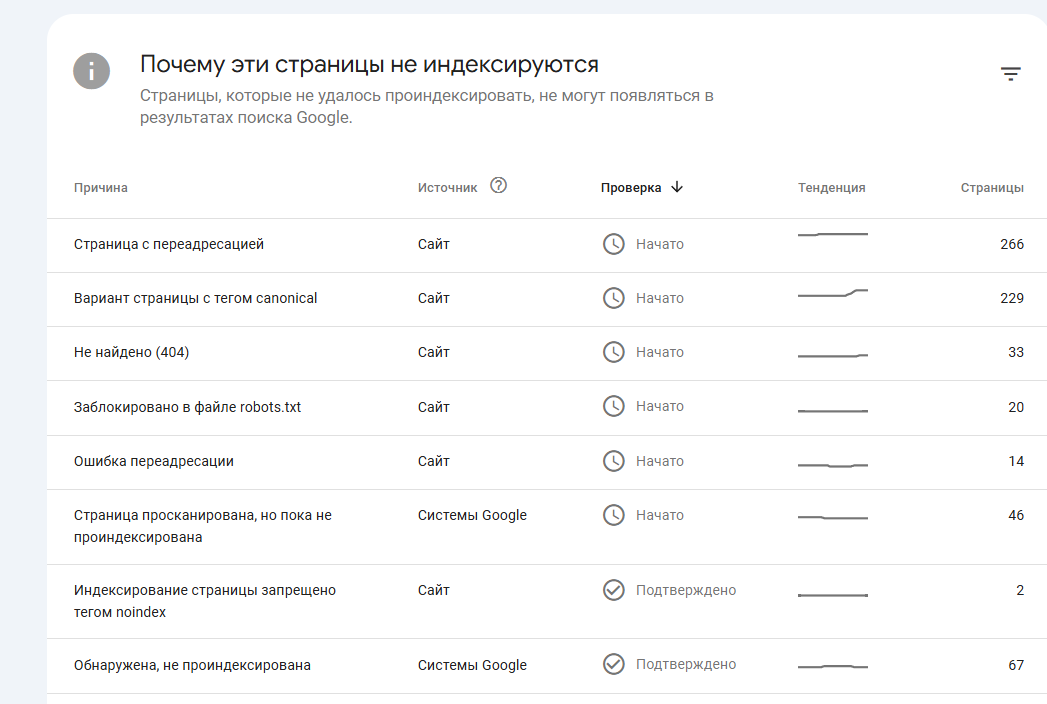Image resolution: width=1047 pixels, height=704 pixels.
Task: Click checkmark icon in Обнаружена, не проиндексирована row
Action: pos(613,665)
